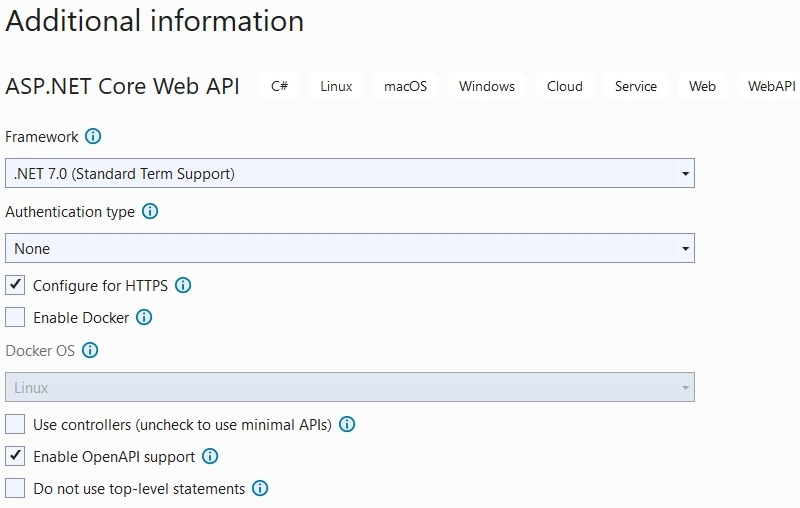
Task: Click the Configure for HTTPS label
Action: 101,286
